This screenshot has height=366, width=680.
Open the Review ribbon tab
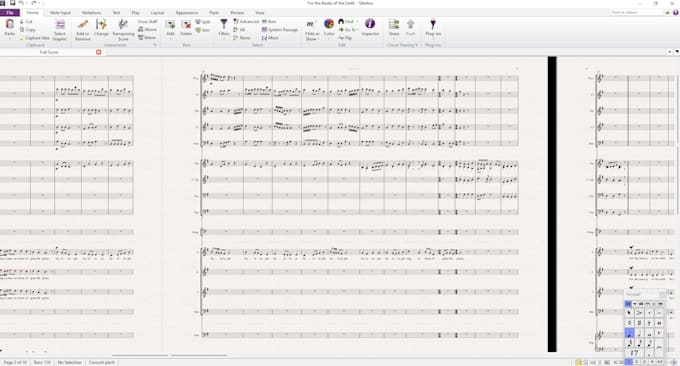pos(237,13)
